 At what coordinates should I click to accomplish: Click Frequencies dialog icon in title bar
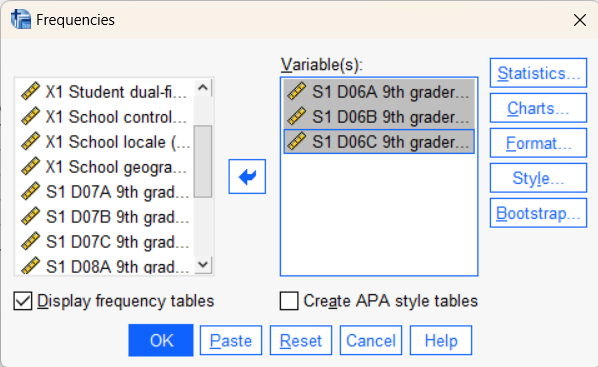[21, 19]
